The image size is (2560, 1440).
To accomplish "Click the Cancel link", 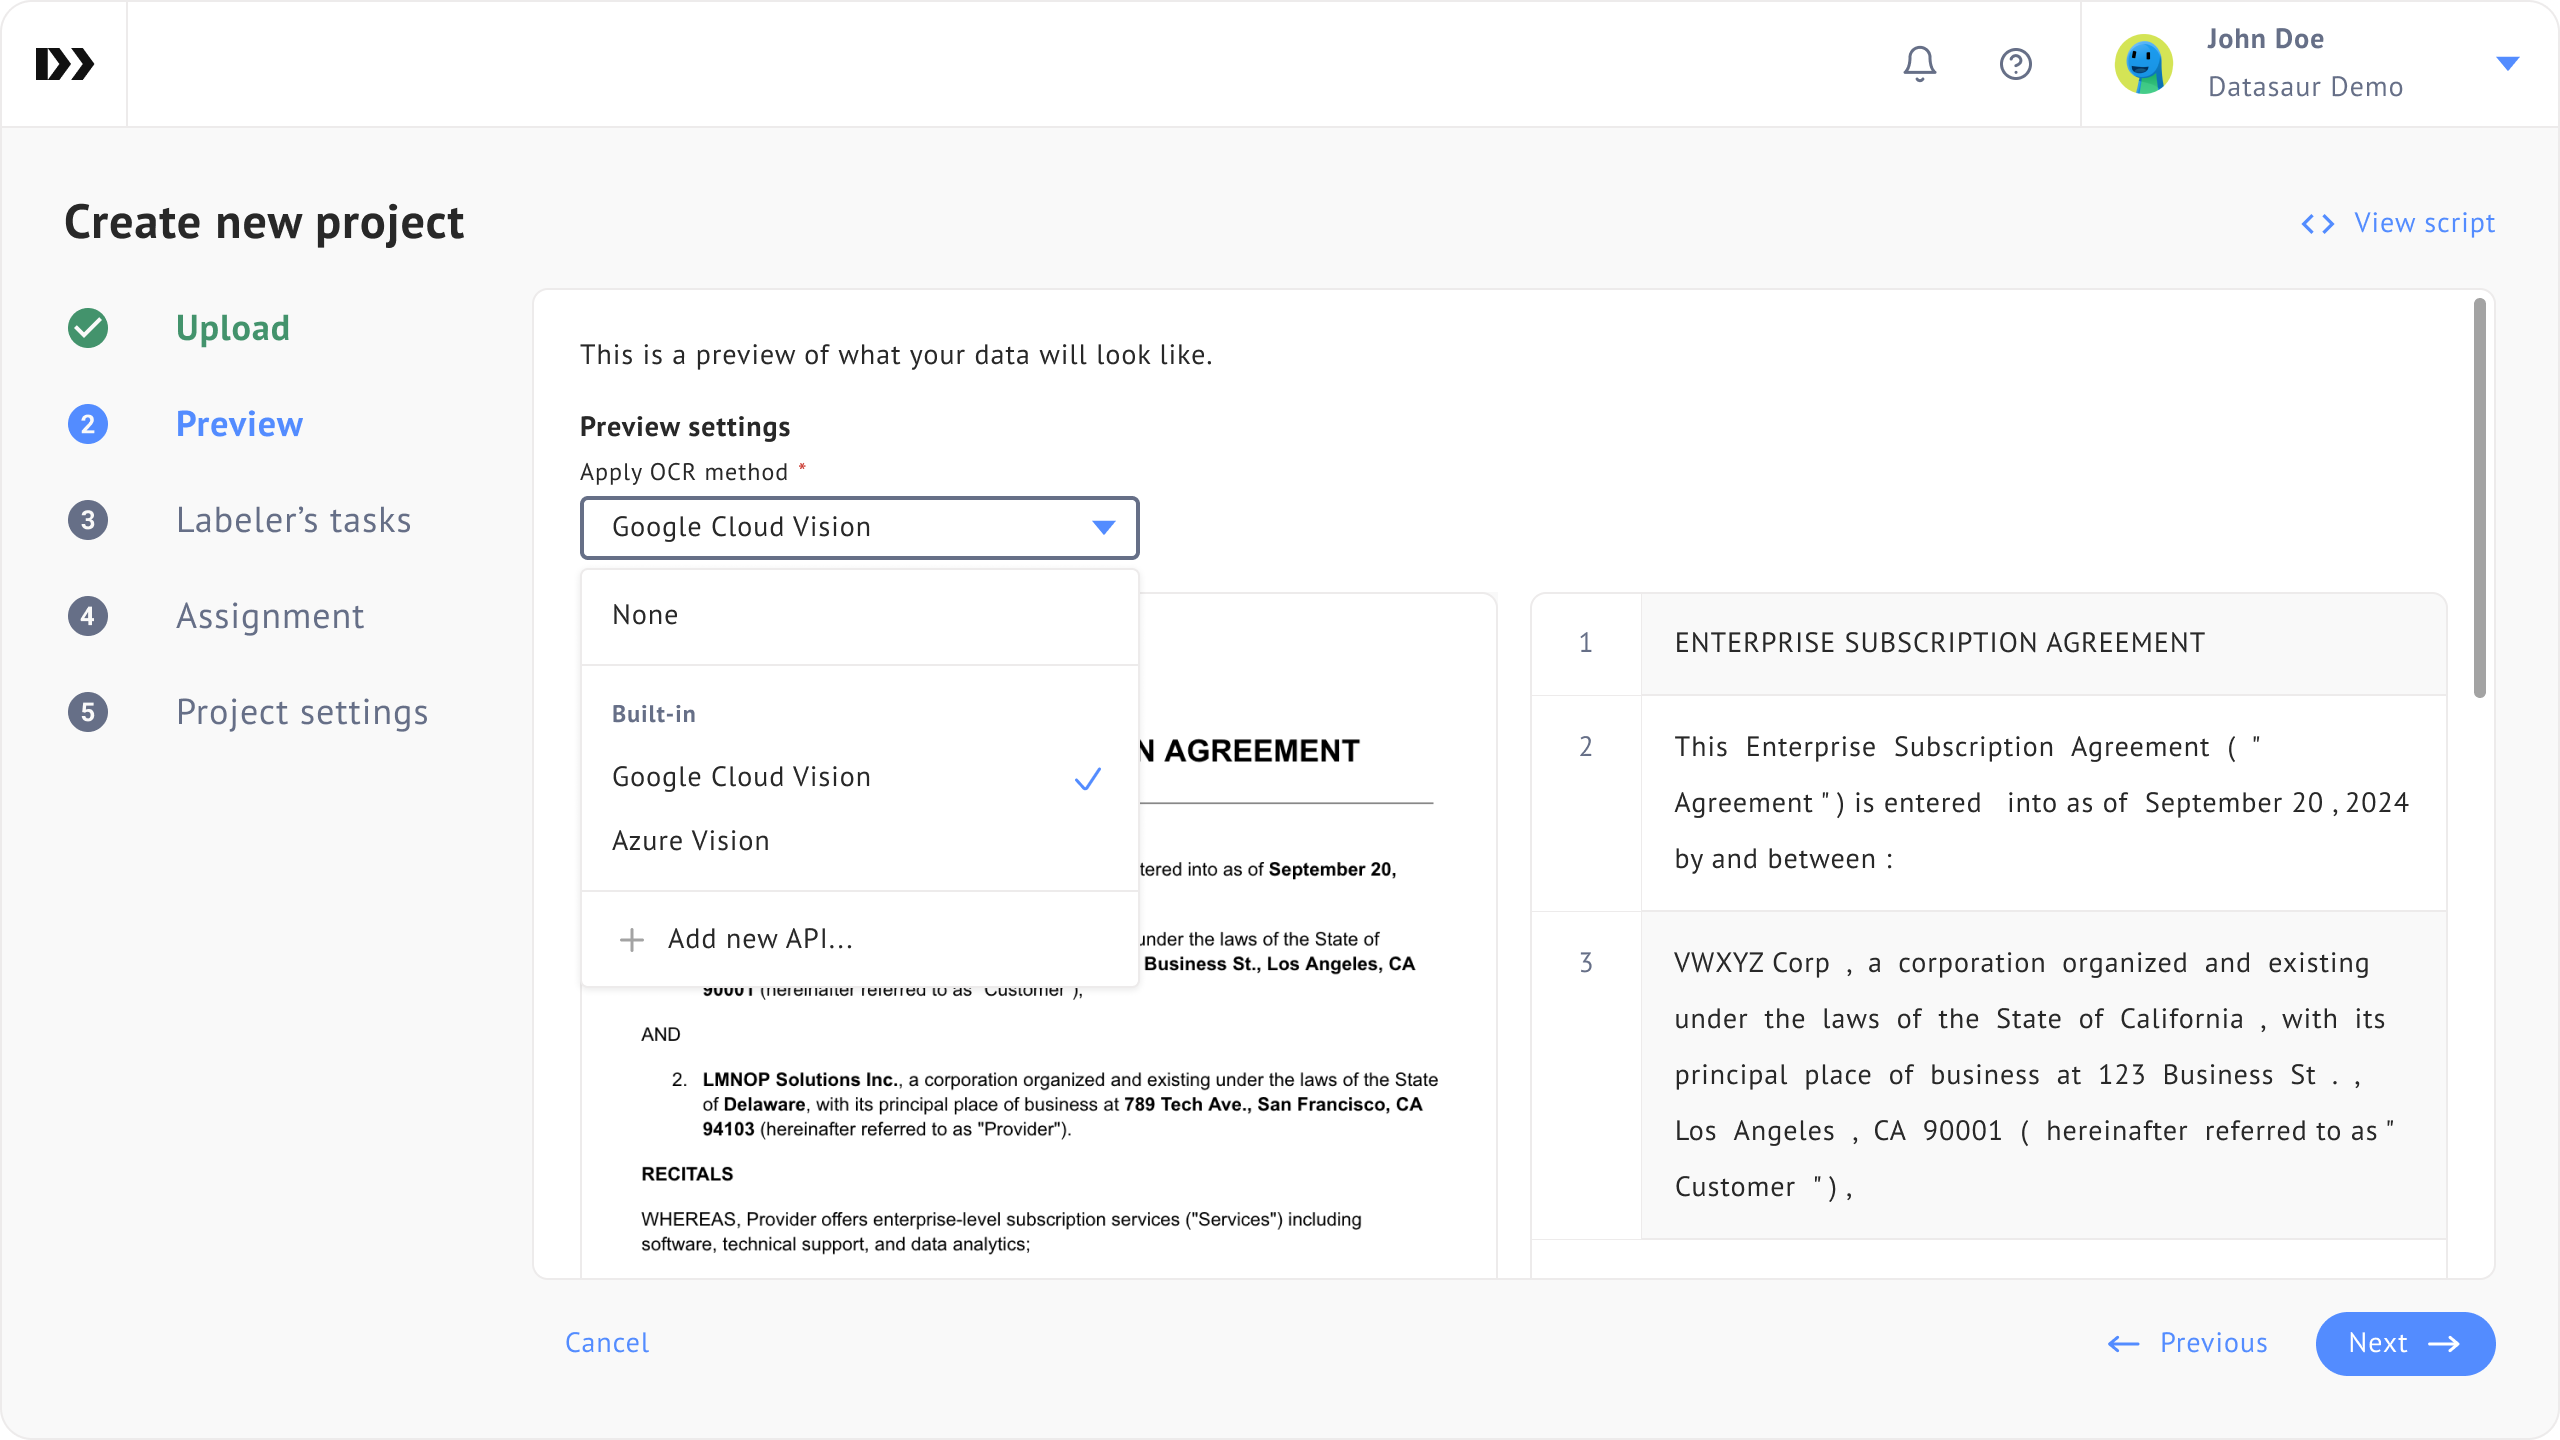I will click(606, 1343).
